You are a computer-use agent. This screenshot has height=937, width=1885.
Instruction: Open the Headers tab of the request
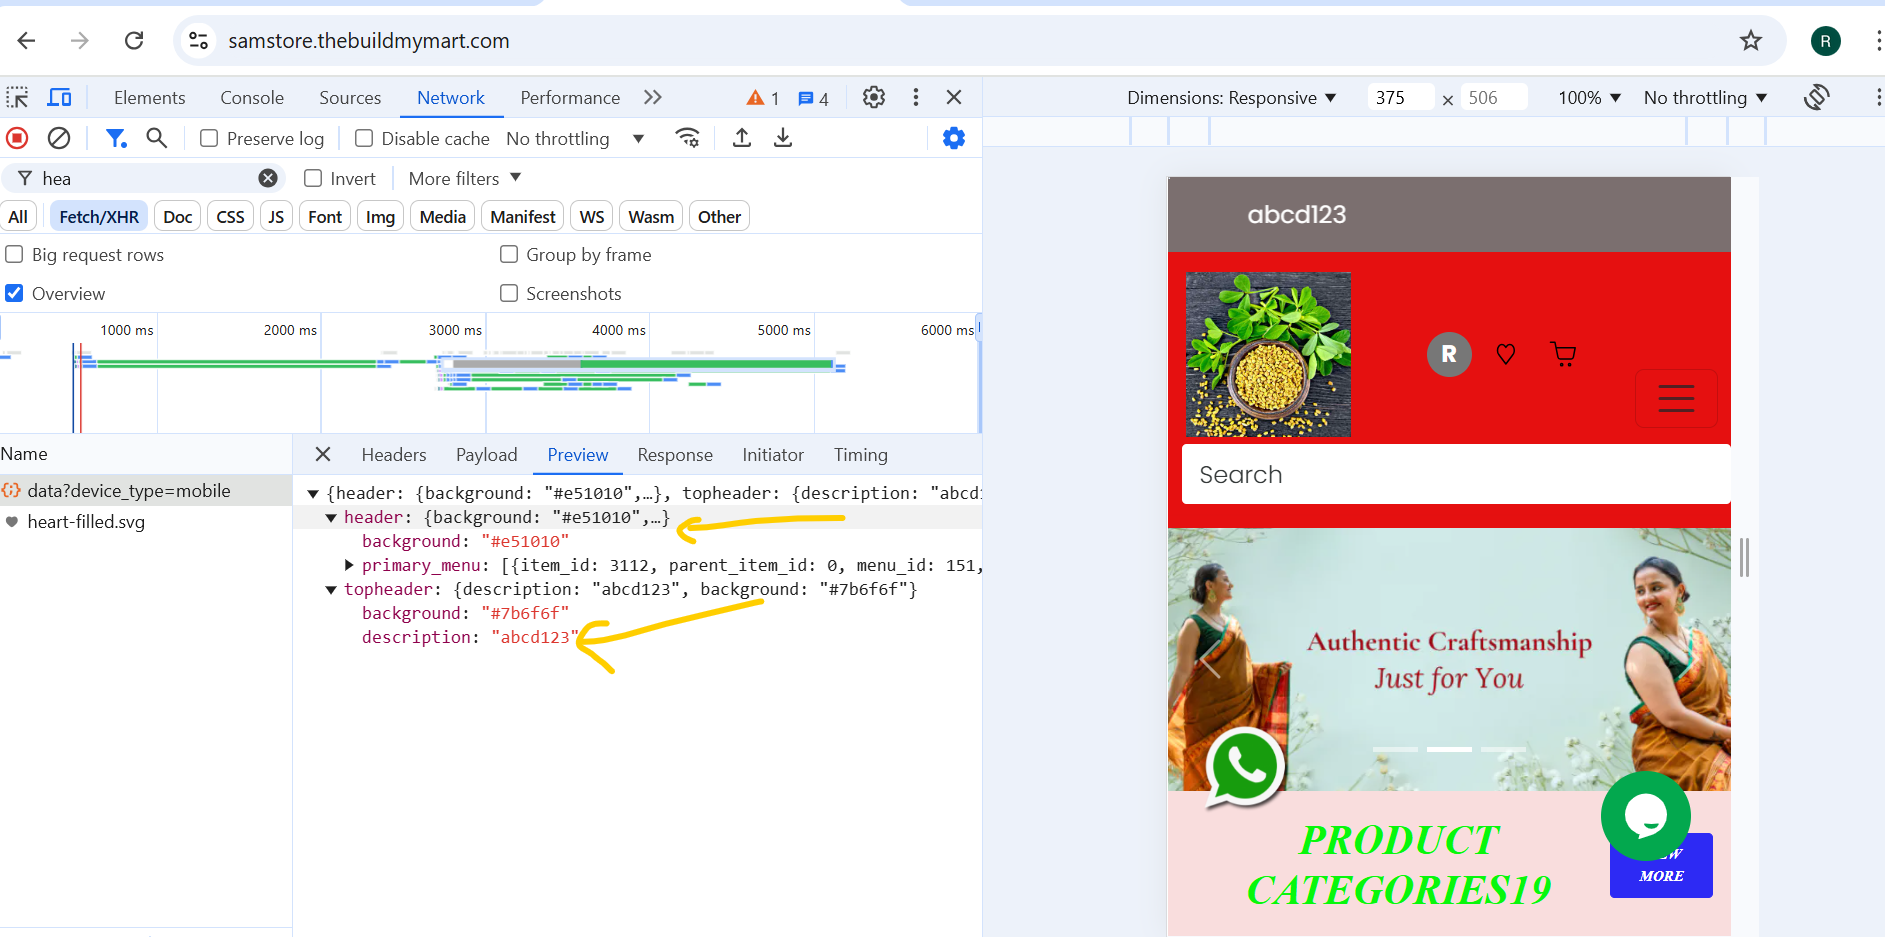(394, 454)
